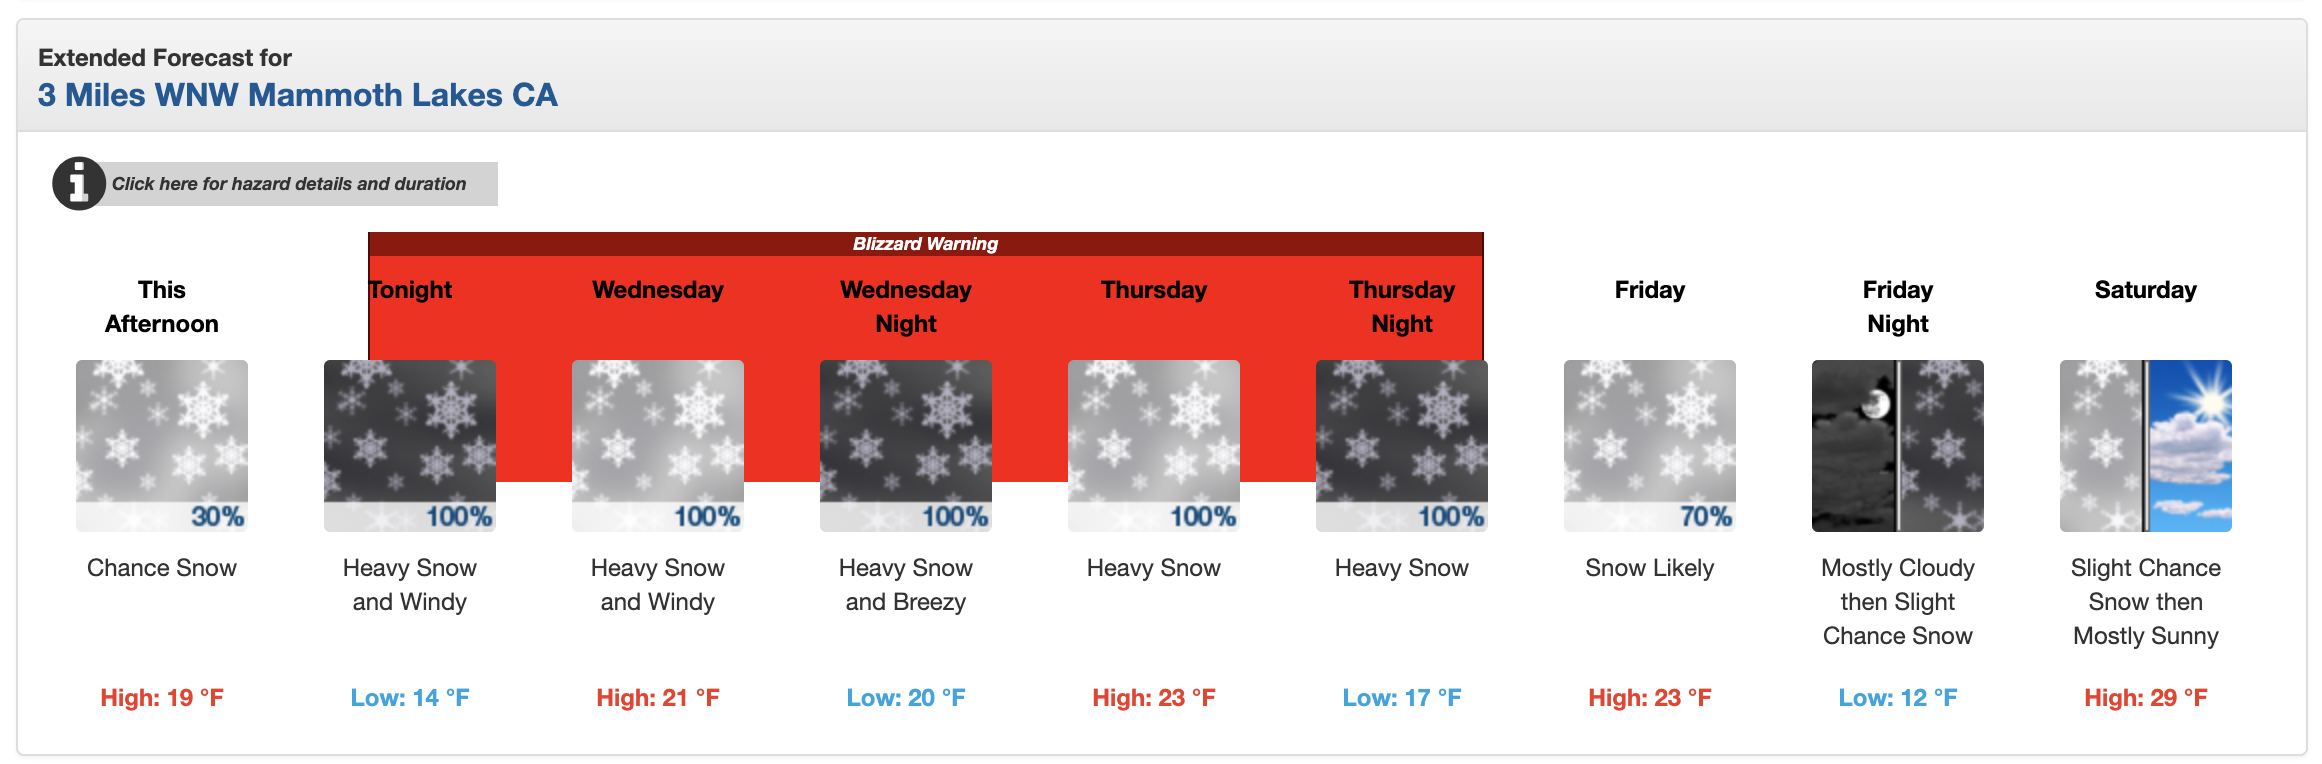This screenshot has height=764, width=2322.
Task: Click Wednesday Night snow icon
Action: (906, 446)
